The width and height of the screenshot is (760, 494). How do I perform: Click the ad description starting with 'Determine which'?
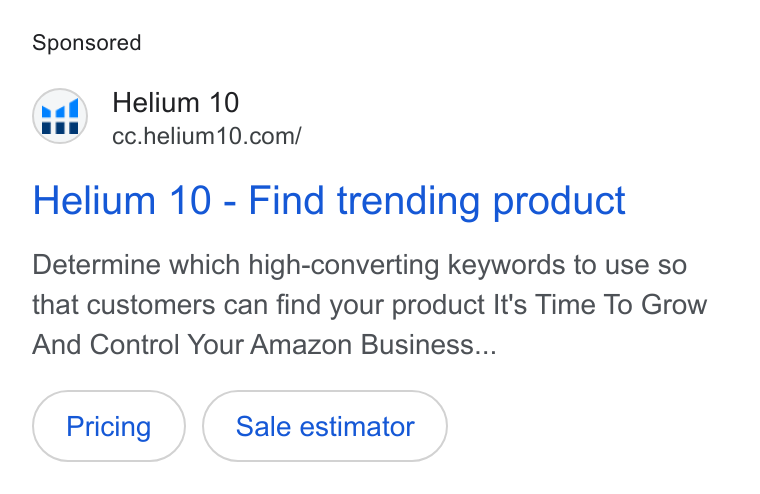369,305
